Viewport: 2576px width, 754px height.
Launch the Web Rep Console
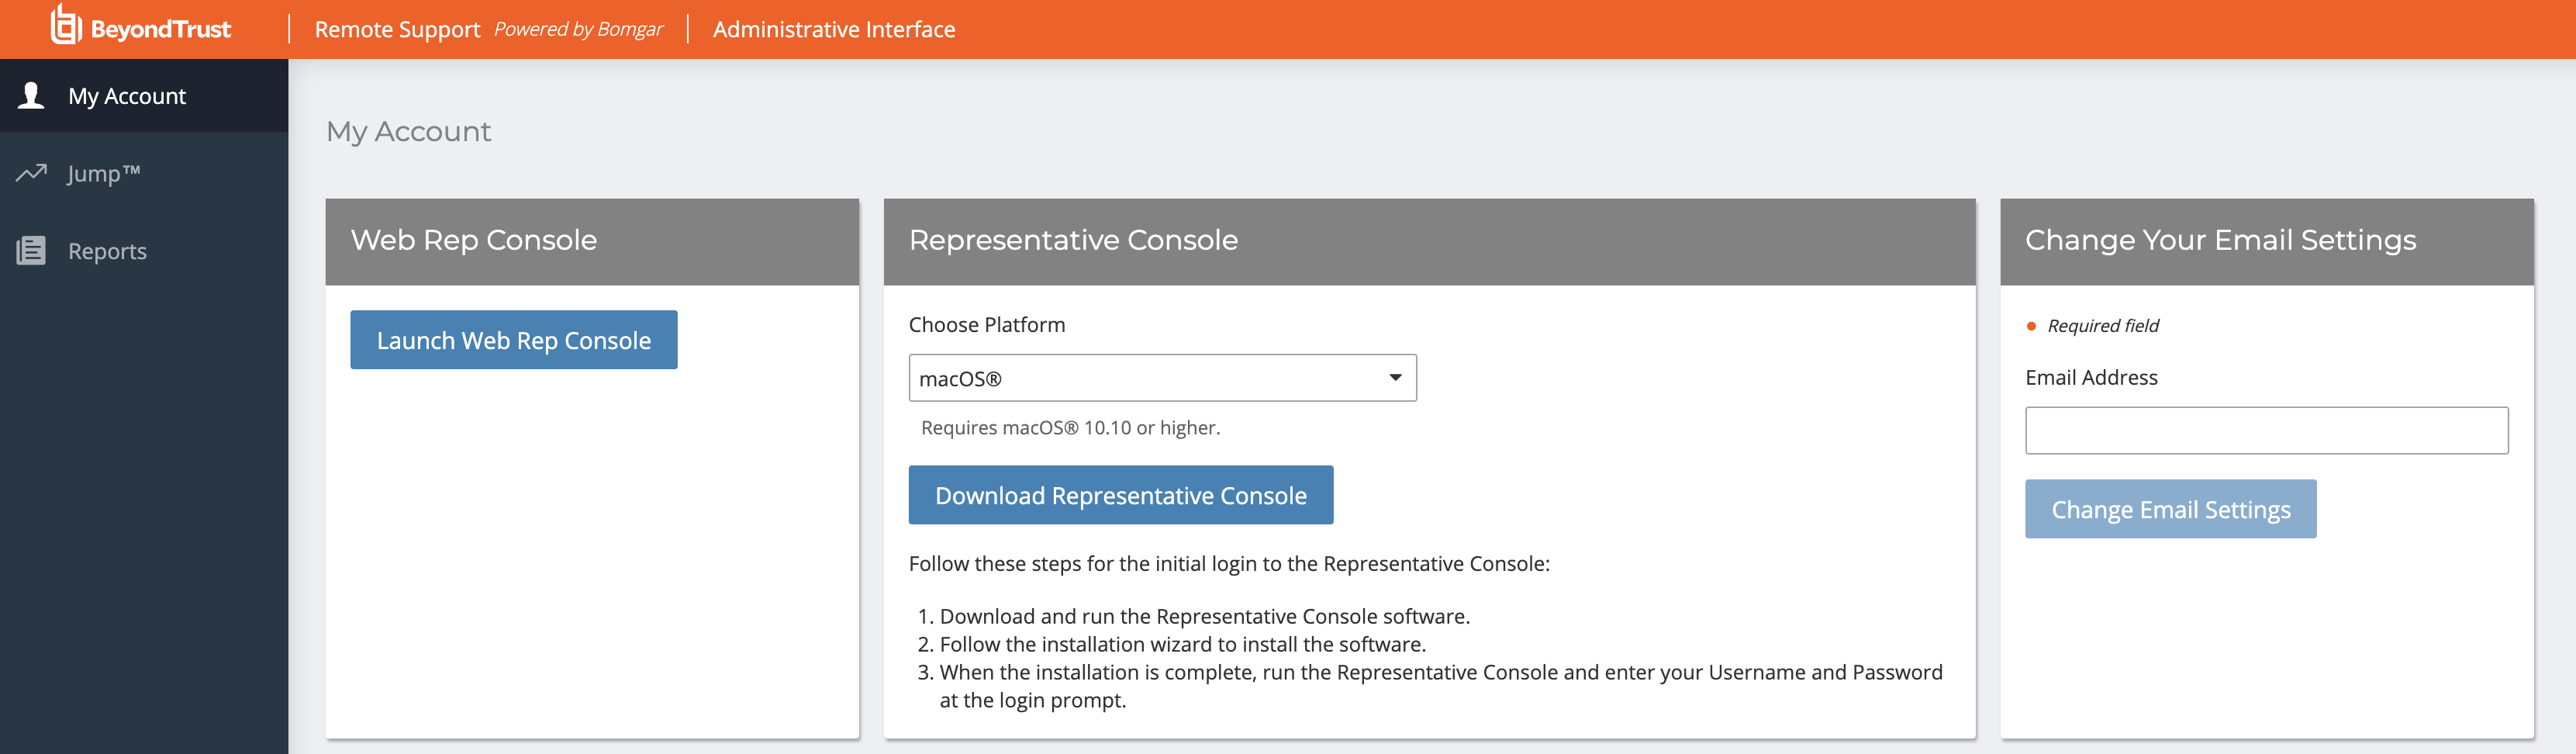[513, 340]
